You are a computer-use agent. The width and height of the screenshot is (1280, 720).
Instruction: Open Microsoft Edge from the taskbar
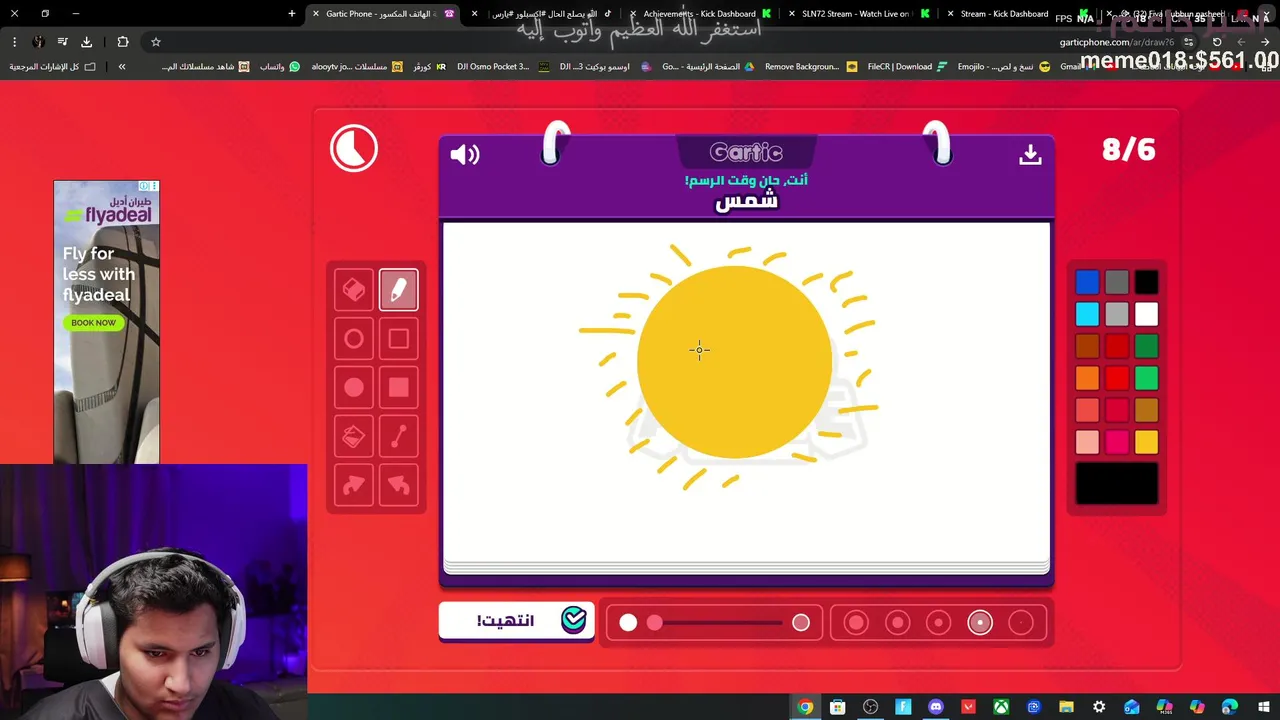[1229, 707]
